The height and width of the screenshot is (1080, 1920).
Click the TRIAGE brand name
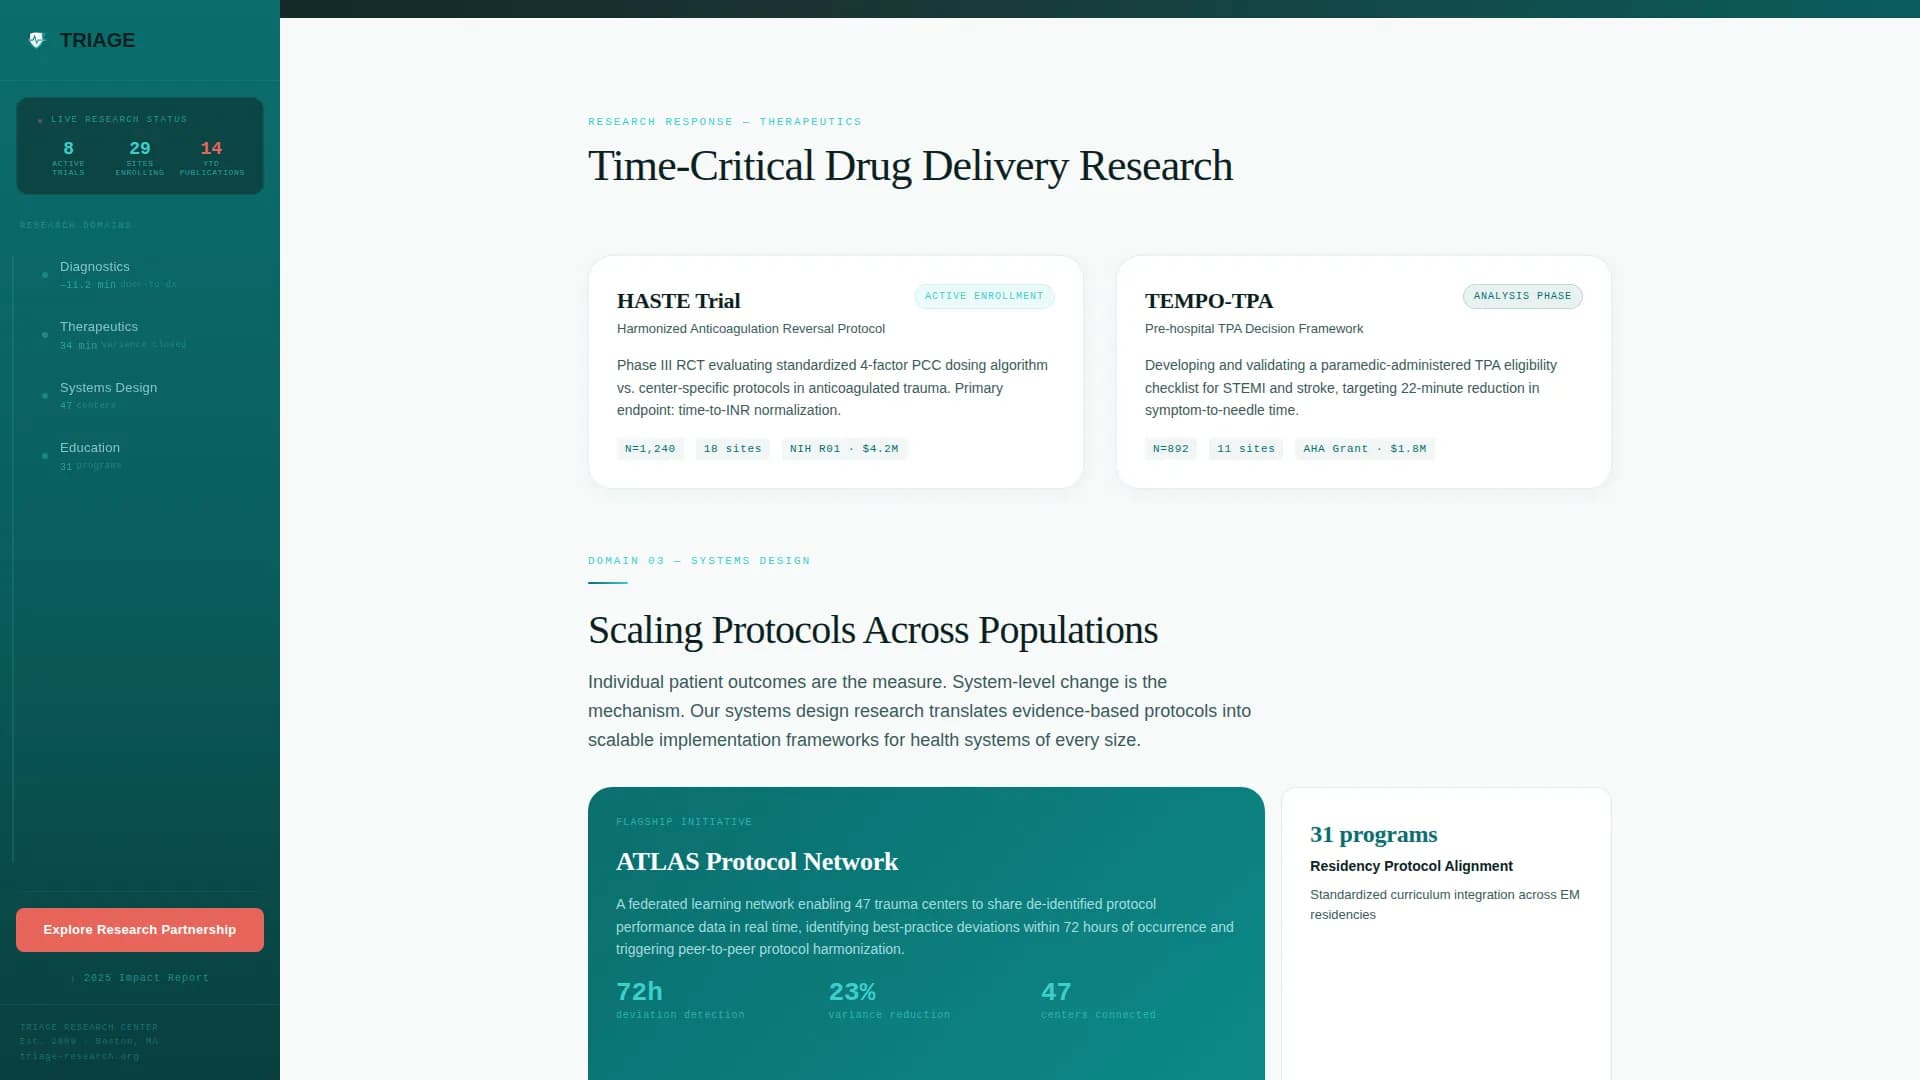point(97,41)
